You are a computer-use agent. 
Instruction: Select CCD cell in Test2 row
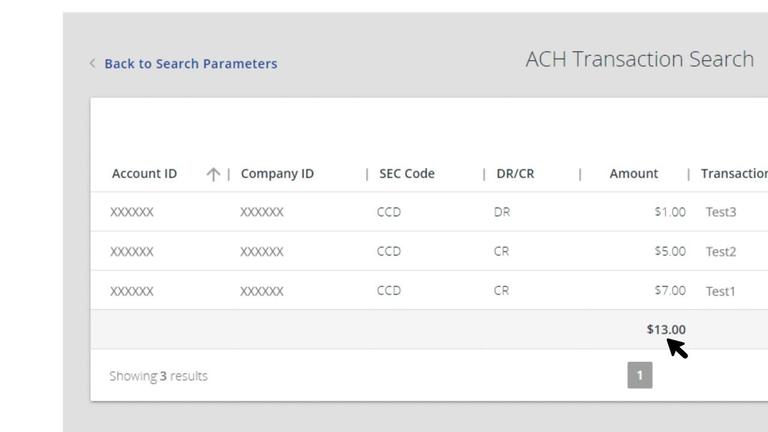(389, 251)
